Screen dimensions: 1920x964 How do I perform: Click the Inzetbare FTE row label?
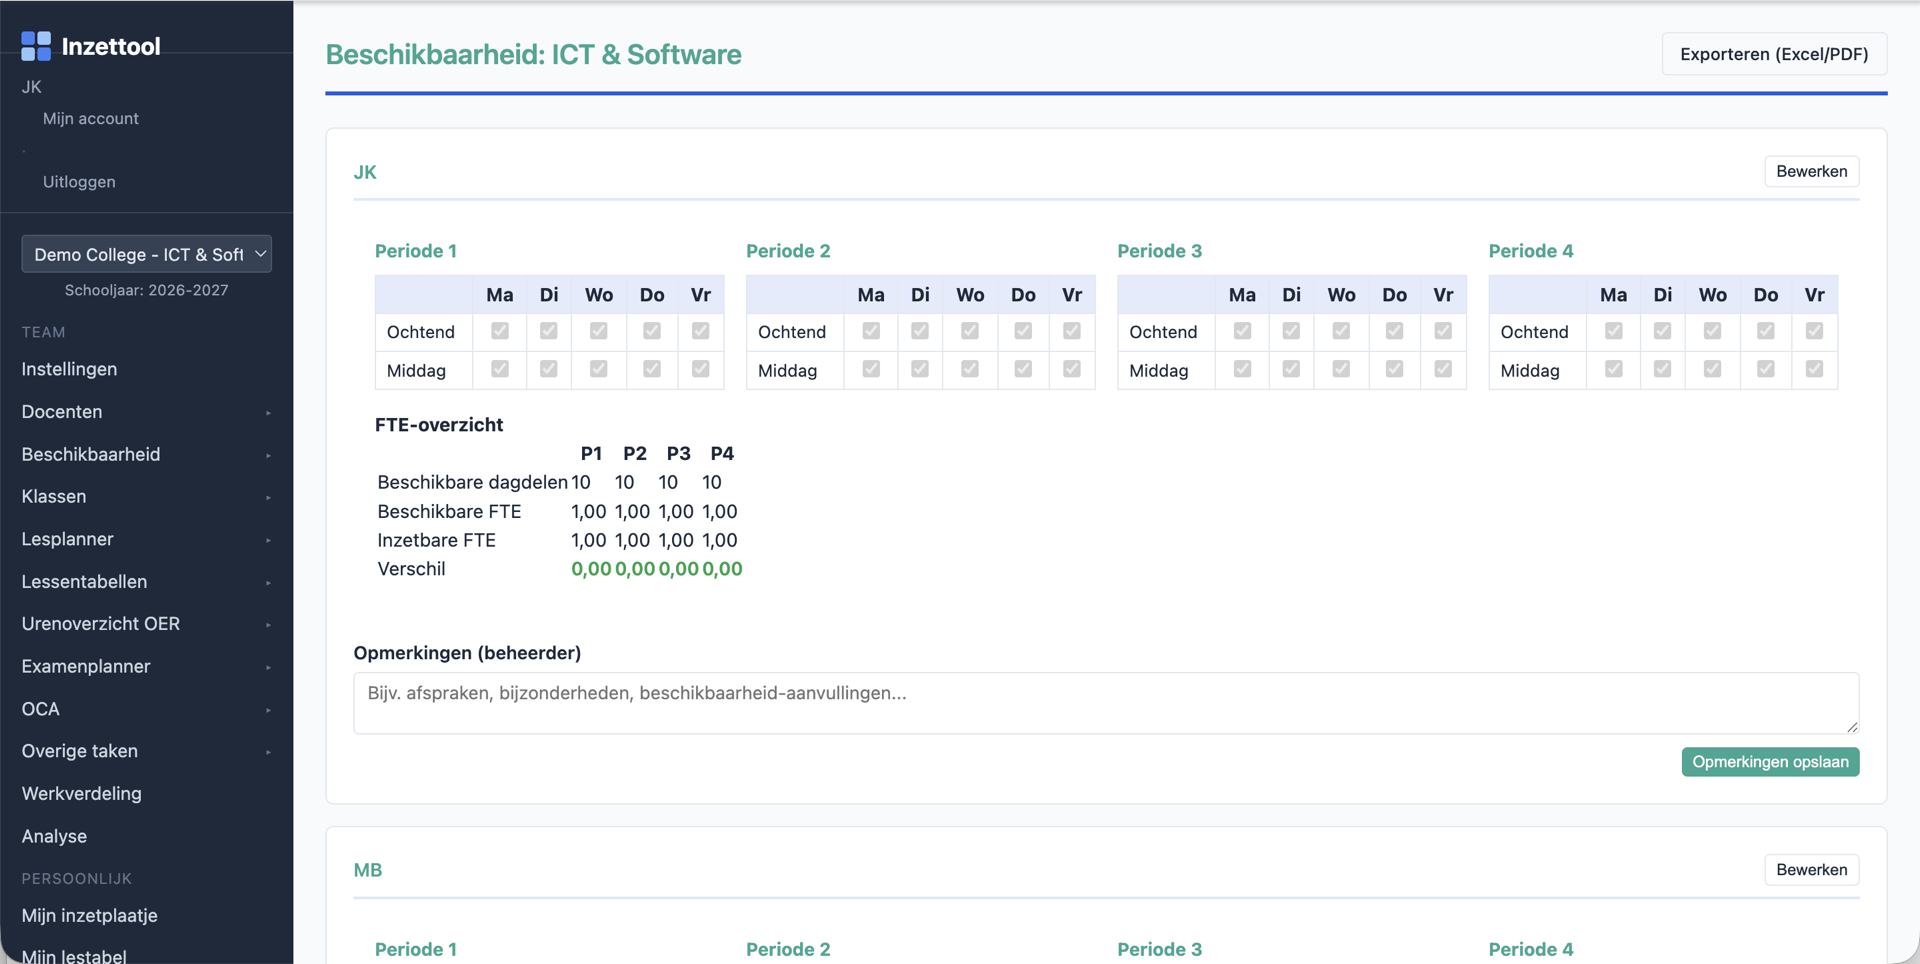click(x=437, y=540)
